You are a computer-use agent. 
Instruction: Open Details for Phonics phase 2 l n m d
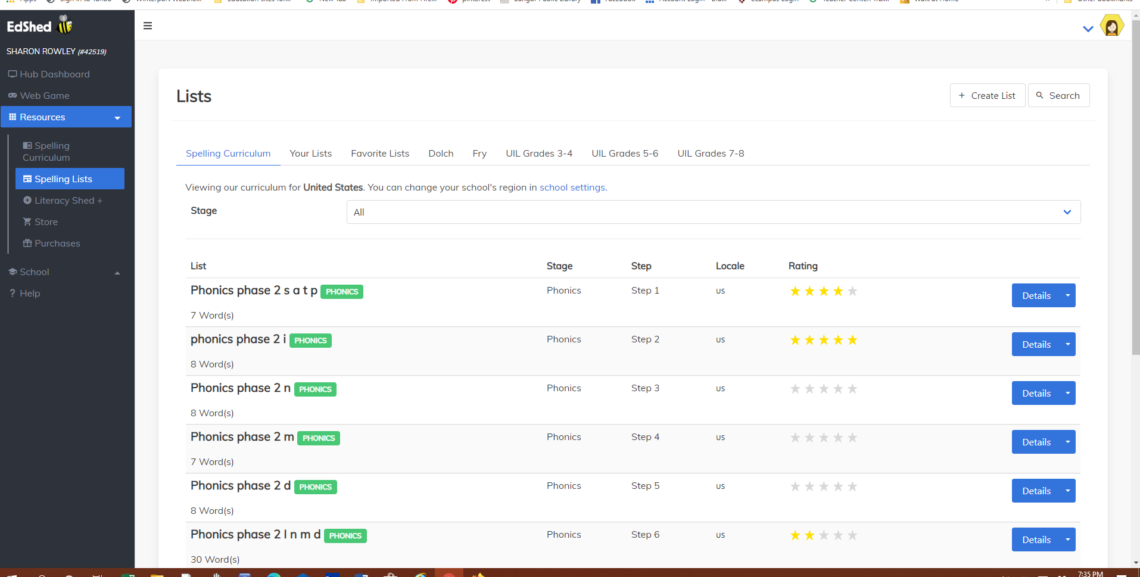tap(1036, 539)
